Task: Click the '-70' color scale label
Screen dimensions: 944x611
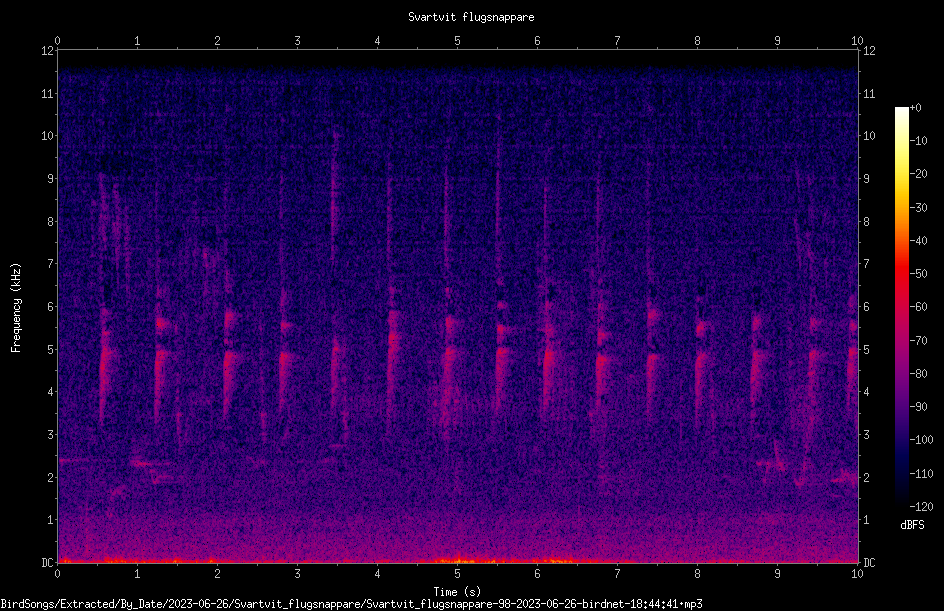Action: click(918, 341)
